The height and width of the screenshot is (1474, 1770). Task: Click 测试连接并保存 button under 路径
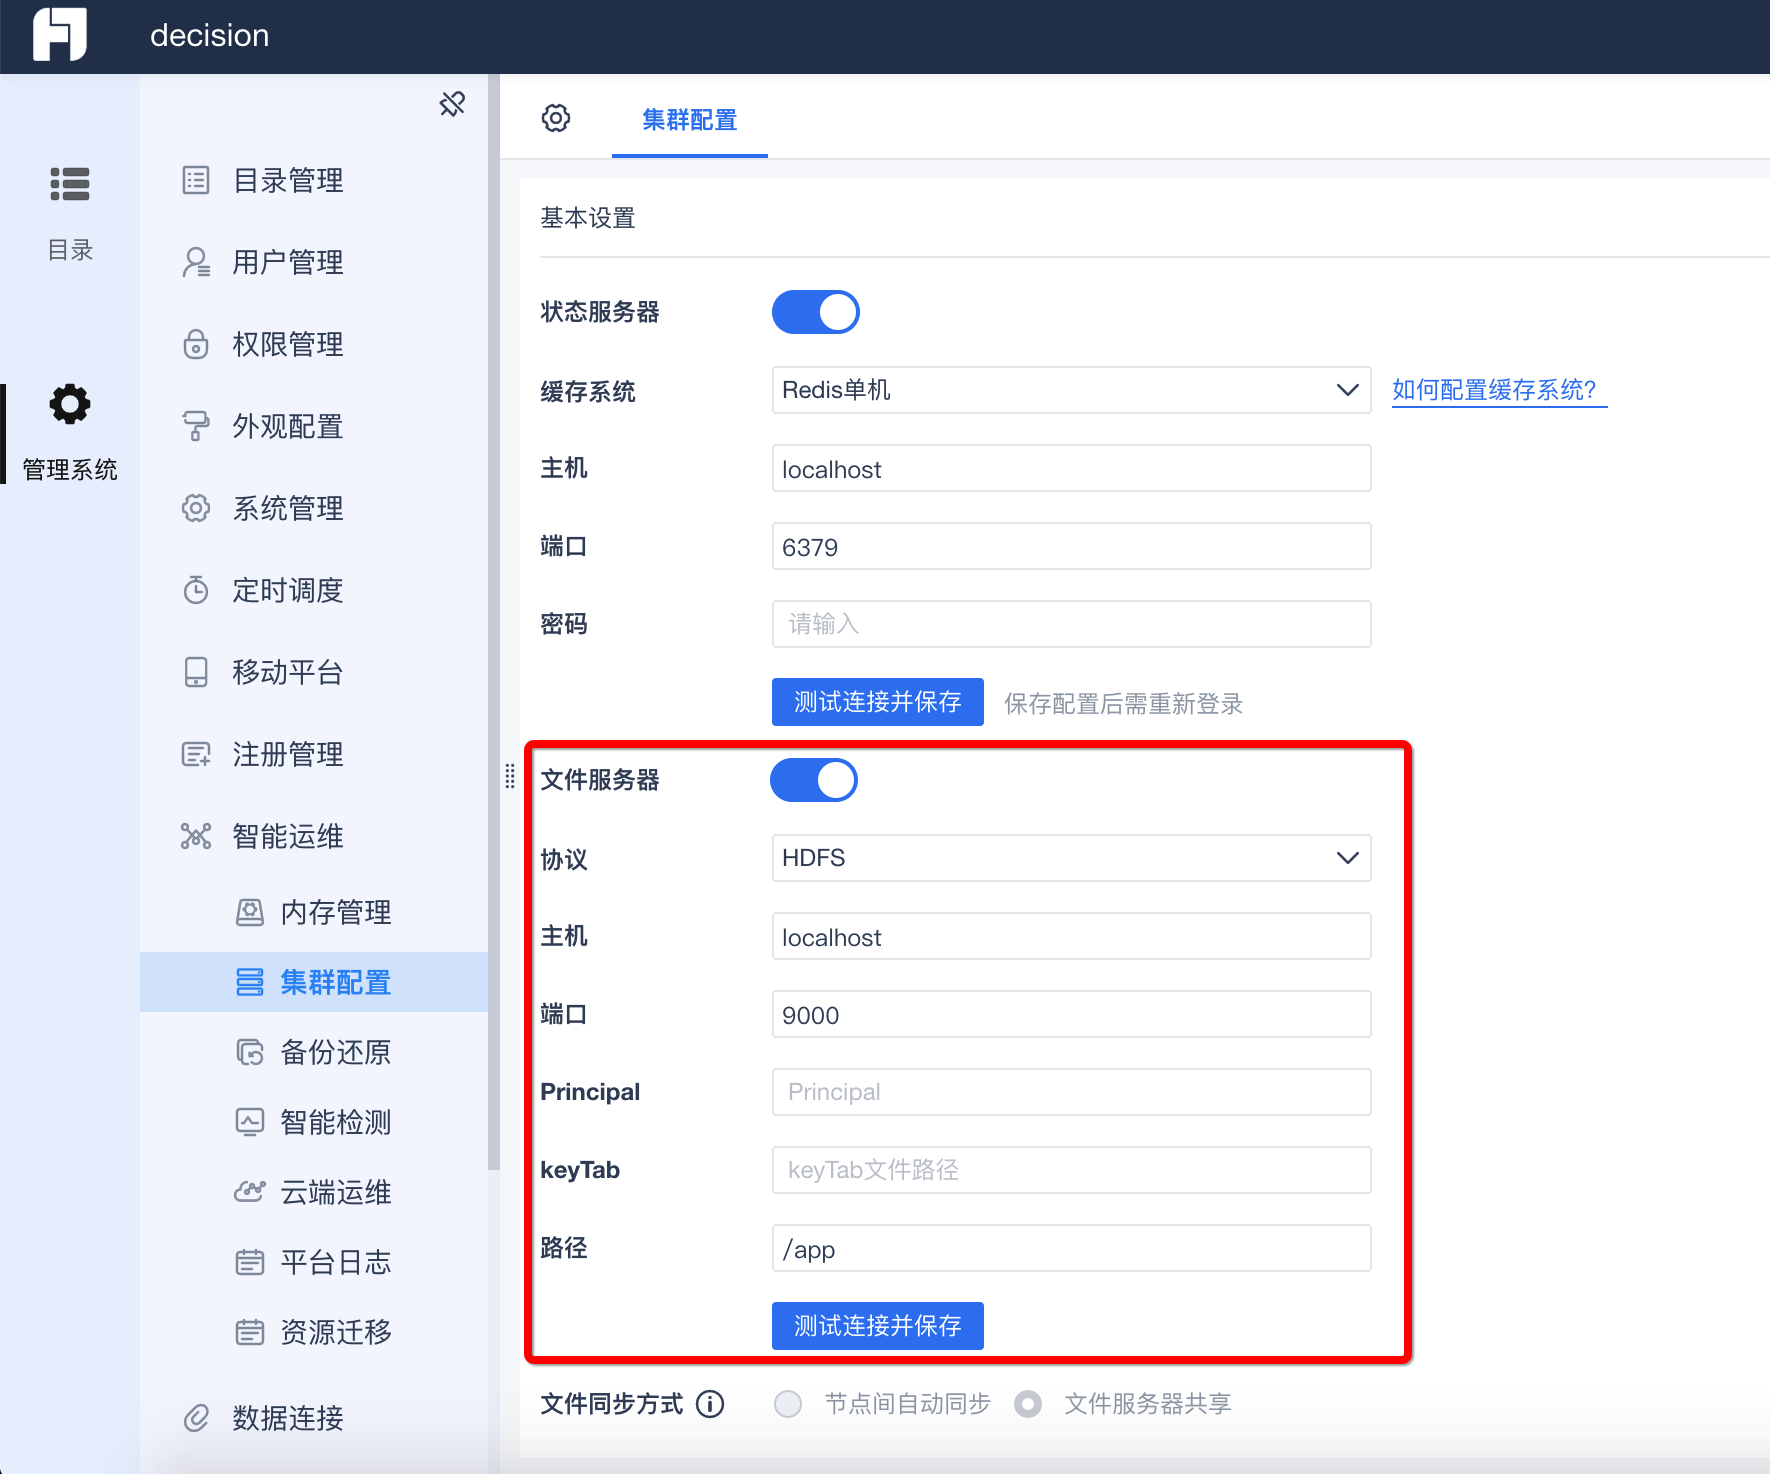[x=878, y=1326]
